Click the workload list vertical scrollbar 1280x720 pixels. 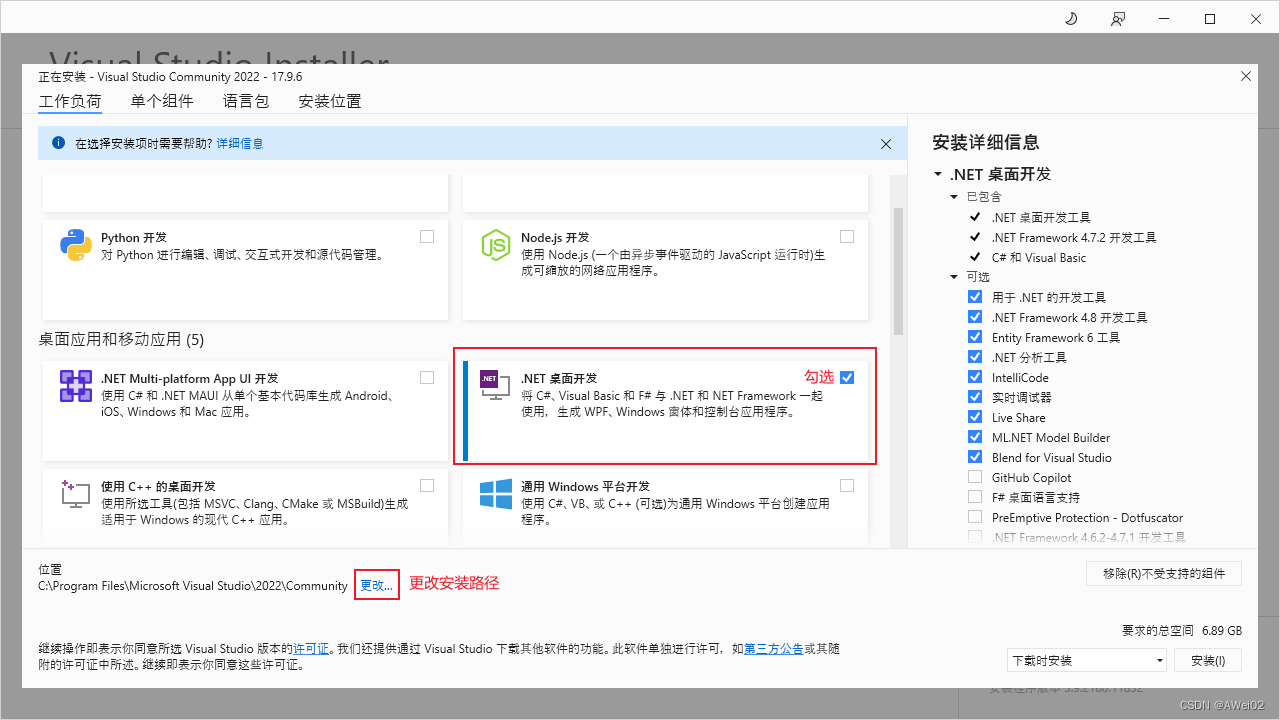pos(898,270)
